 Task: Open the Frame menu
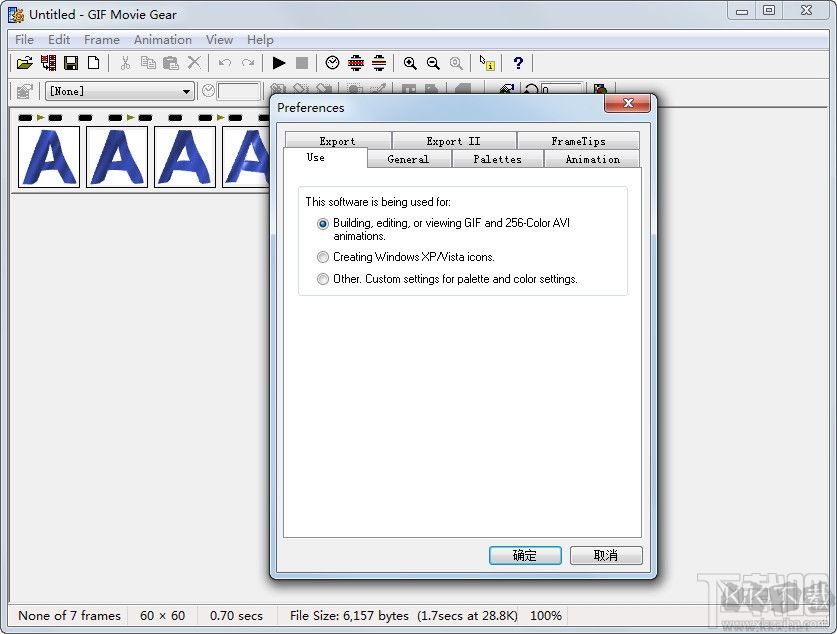click(x=101, y=40)
